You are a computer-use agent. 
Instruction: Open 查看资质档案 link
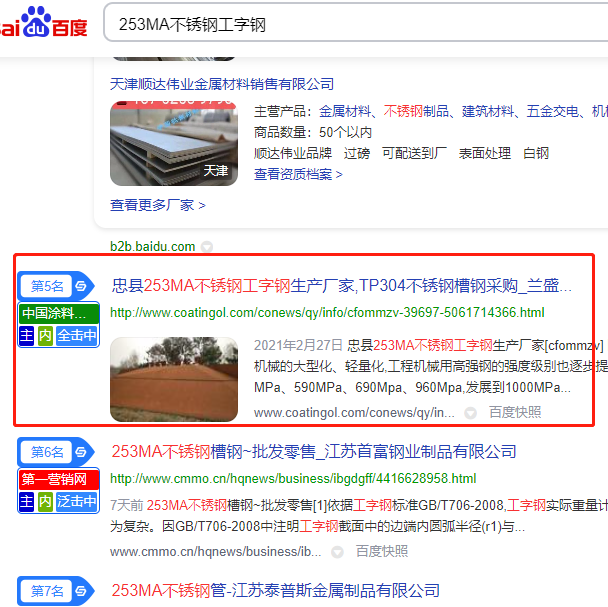[298, 174]
